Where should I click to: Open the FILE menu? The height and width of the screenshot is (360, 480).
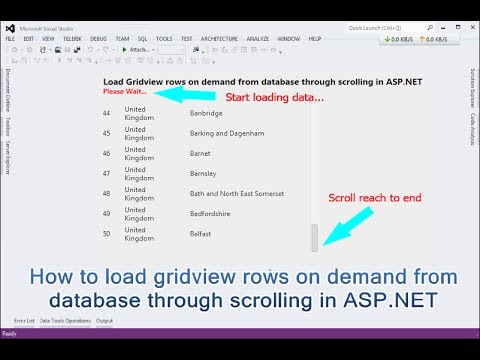point(10,39)
